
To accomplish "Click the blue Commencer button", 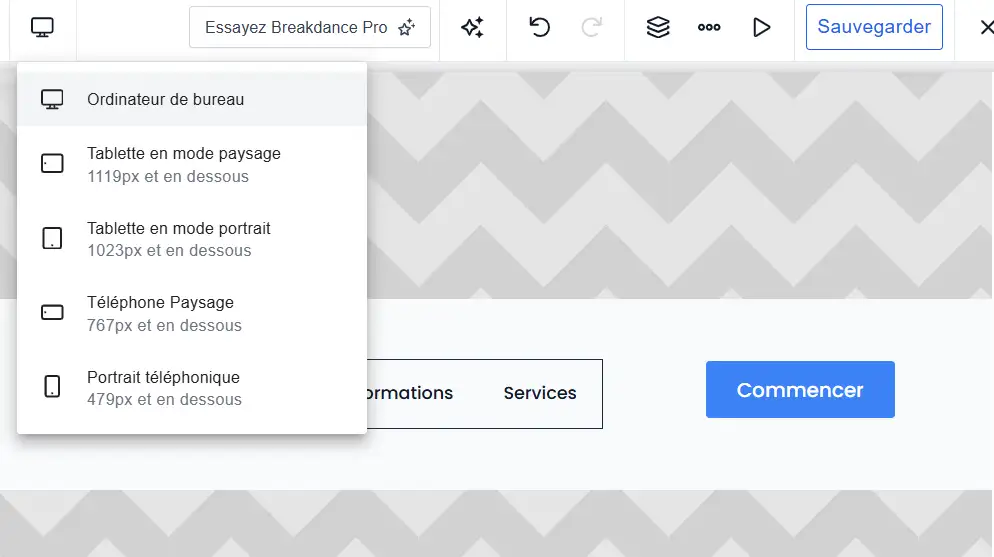I will click(800, 390).
